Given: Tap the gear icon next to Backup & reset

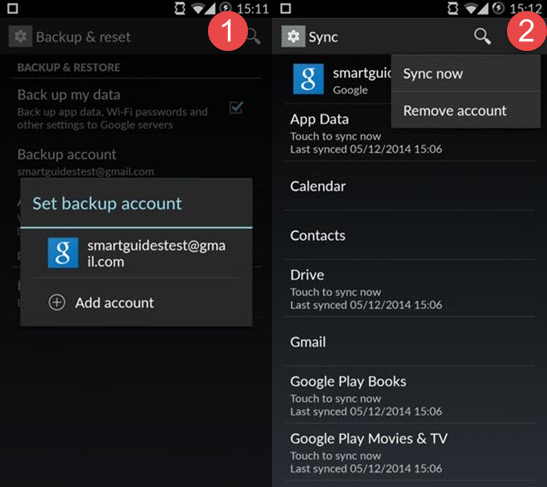Looking at the screenshot, I should (20, 36).
